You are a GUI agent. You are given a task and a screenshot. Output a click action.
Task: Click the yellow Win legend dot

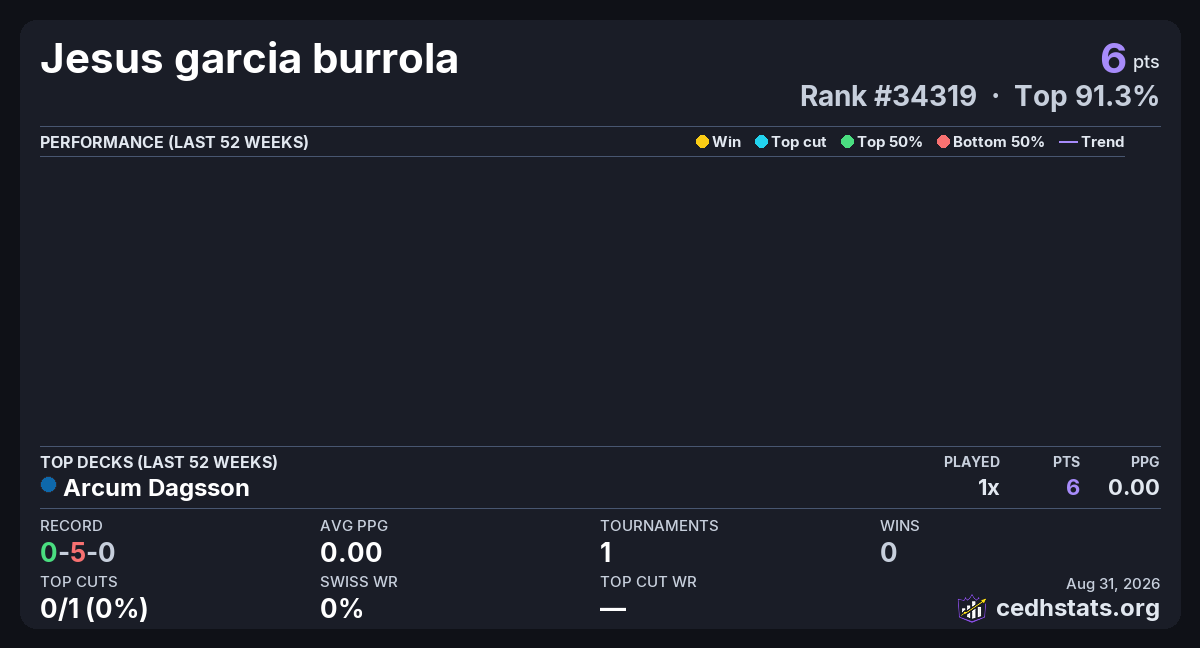[x=702, y=142]
